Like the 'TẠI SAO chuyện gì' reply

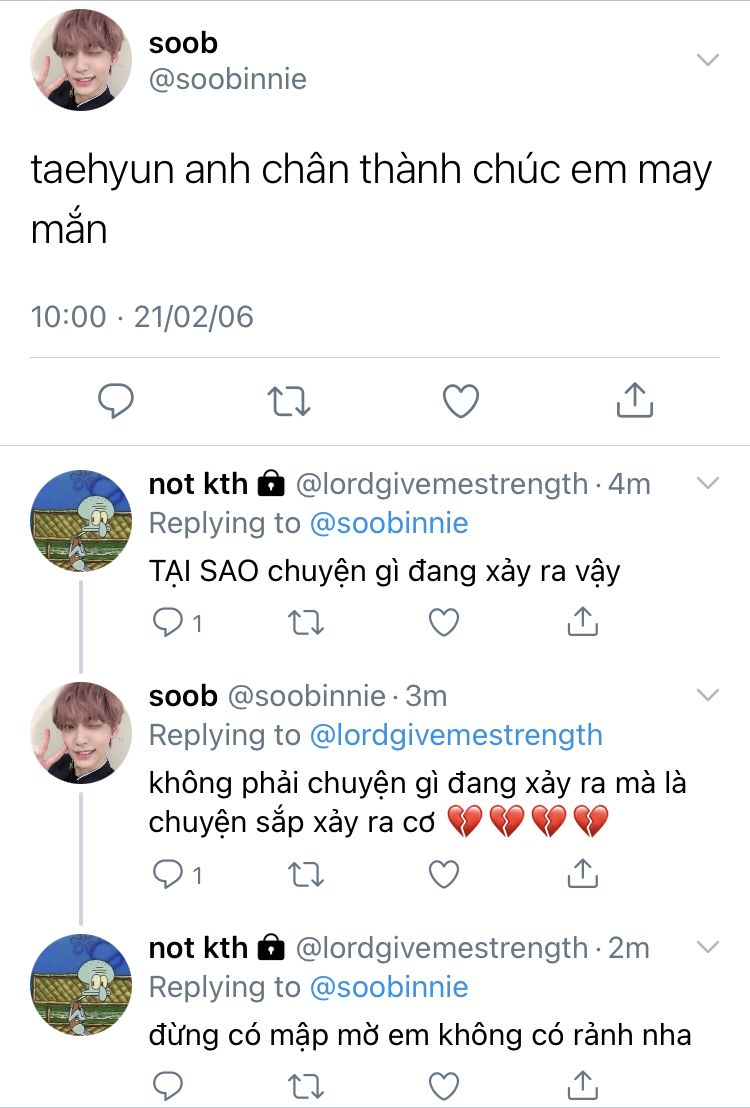tap(443, 623)
